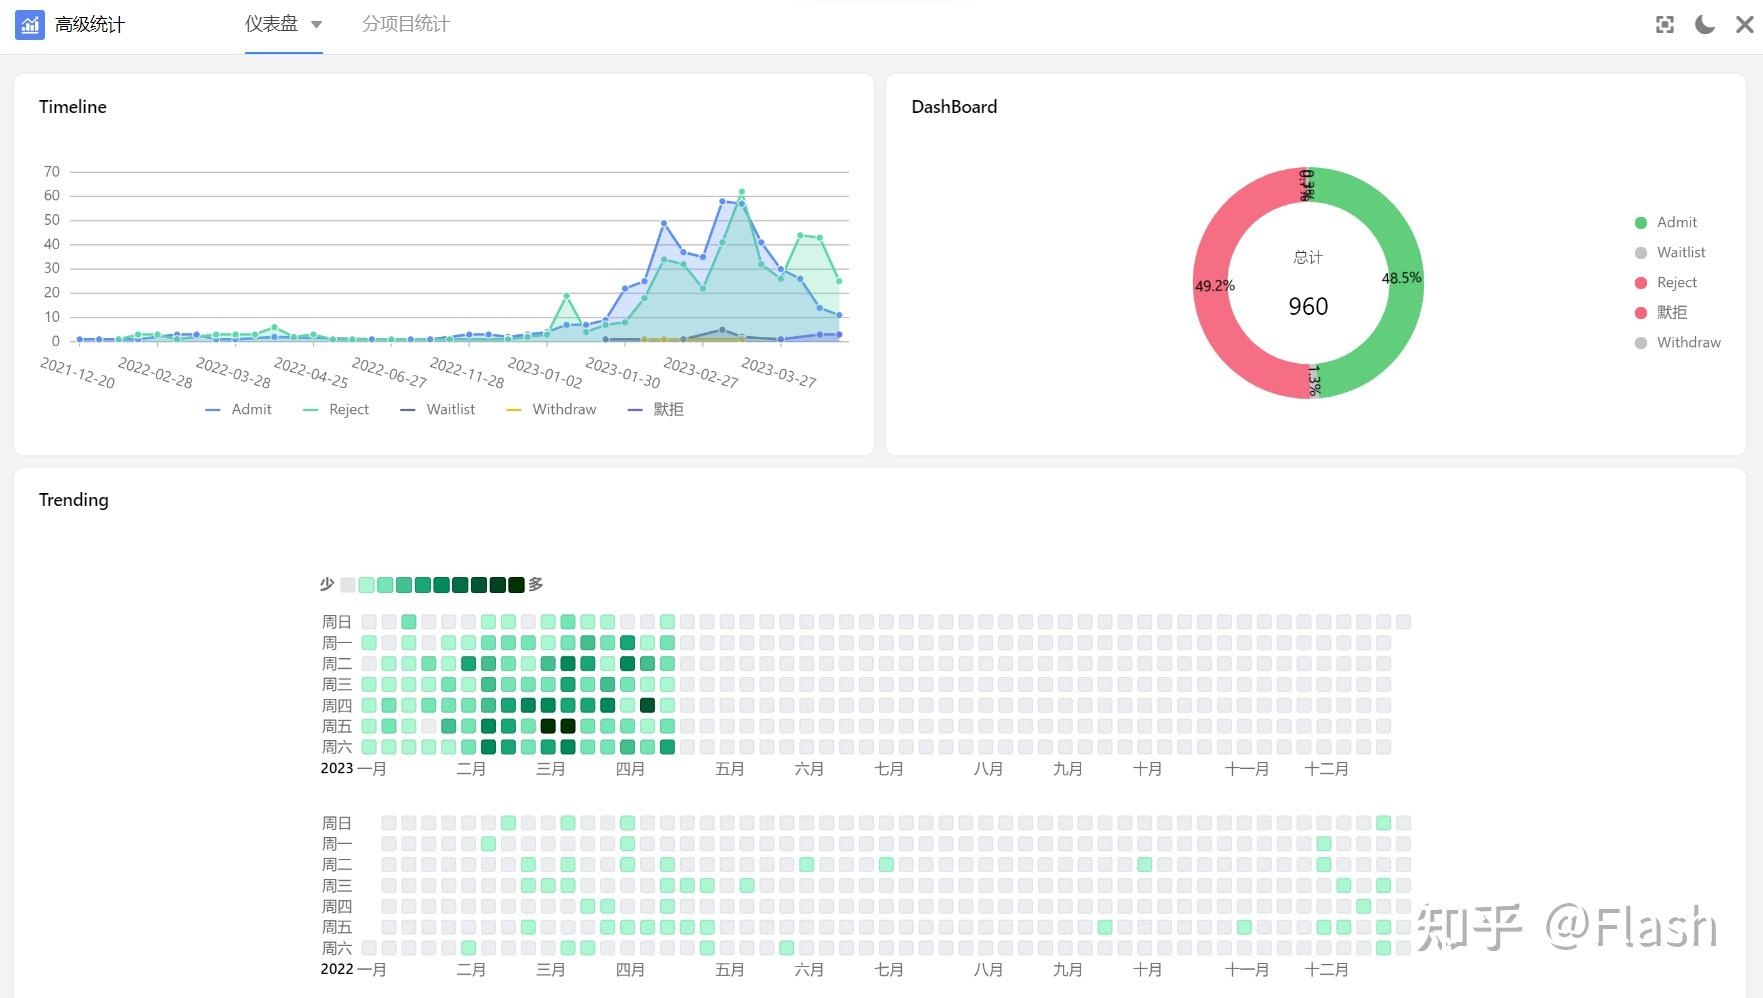The height and width of the screenshot is (998, 1763).
Task: Enter fullscreen using the expand icon
Action: coord(1664,24)
